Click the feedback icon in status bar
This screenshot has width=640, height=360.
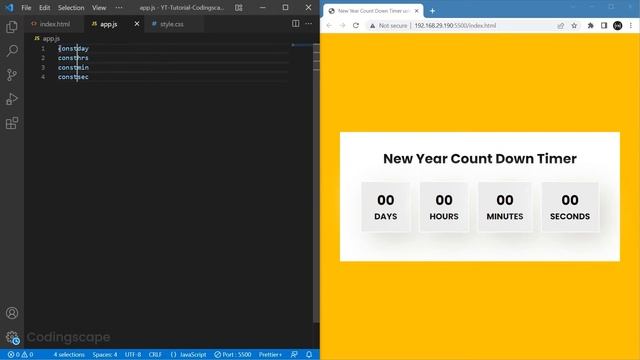click(294, 354)
